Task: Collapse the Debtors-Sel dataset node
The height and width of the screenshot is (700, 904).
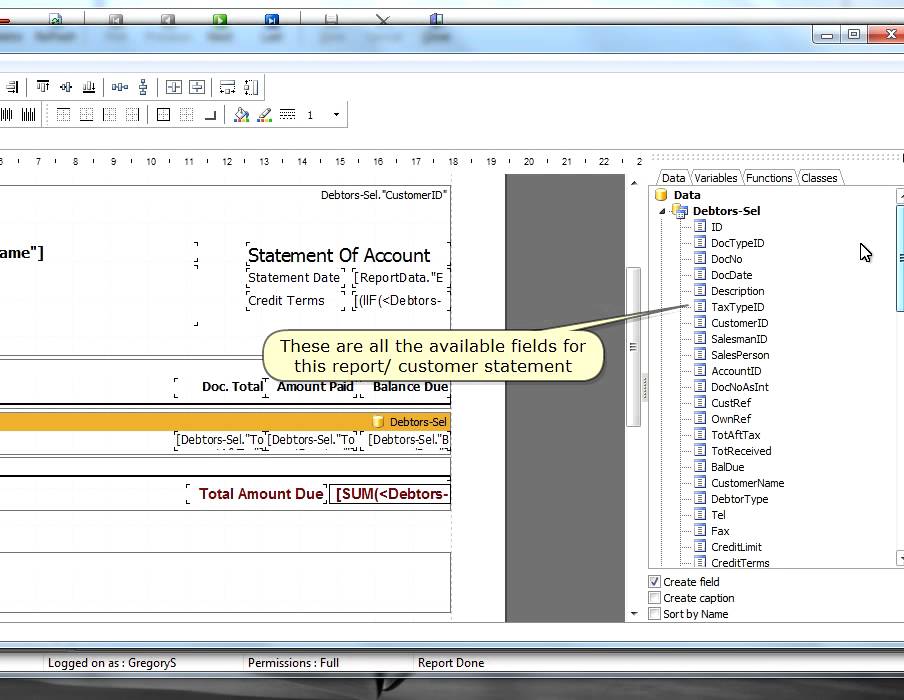Action: tap(662, 212)
